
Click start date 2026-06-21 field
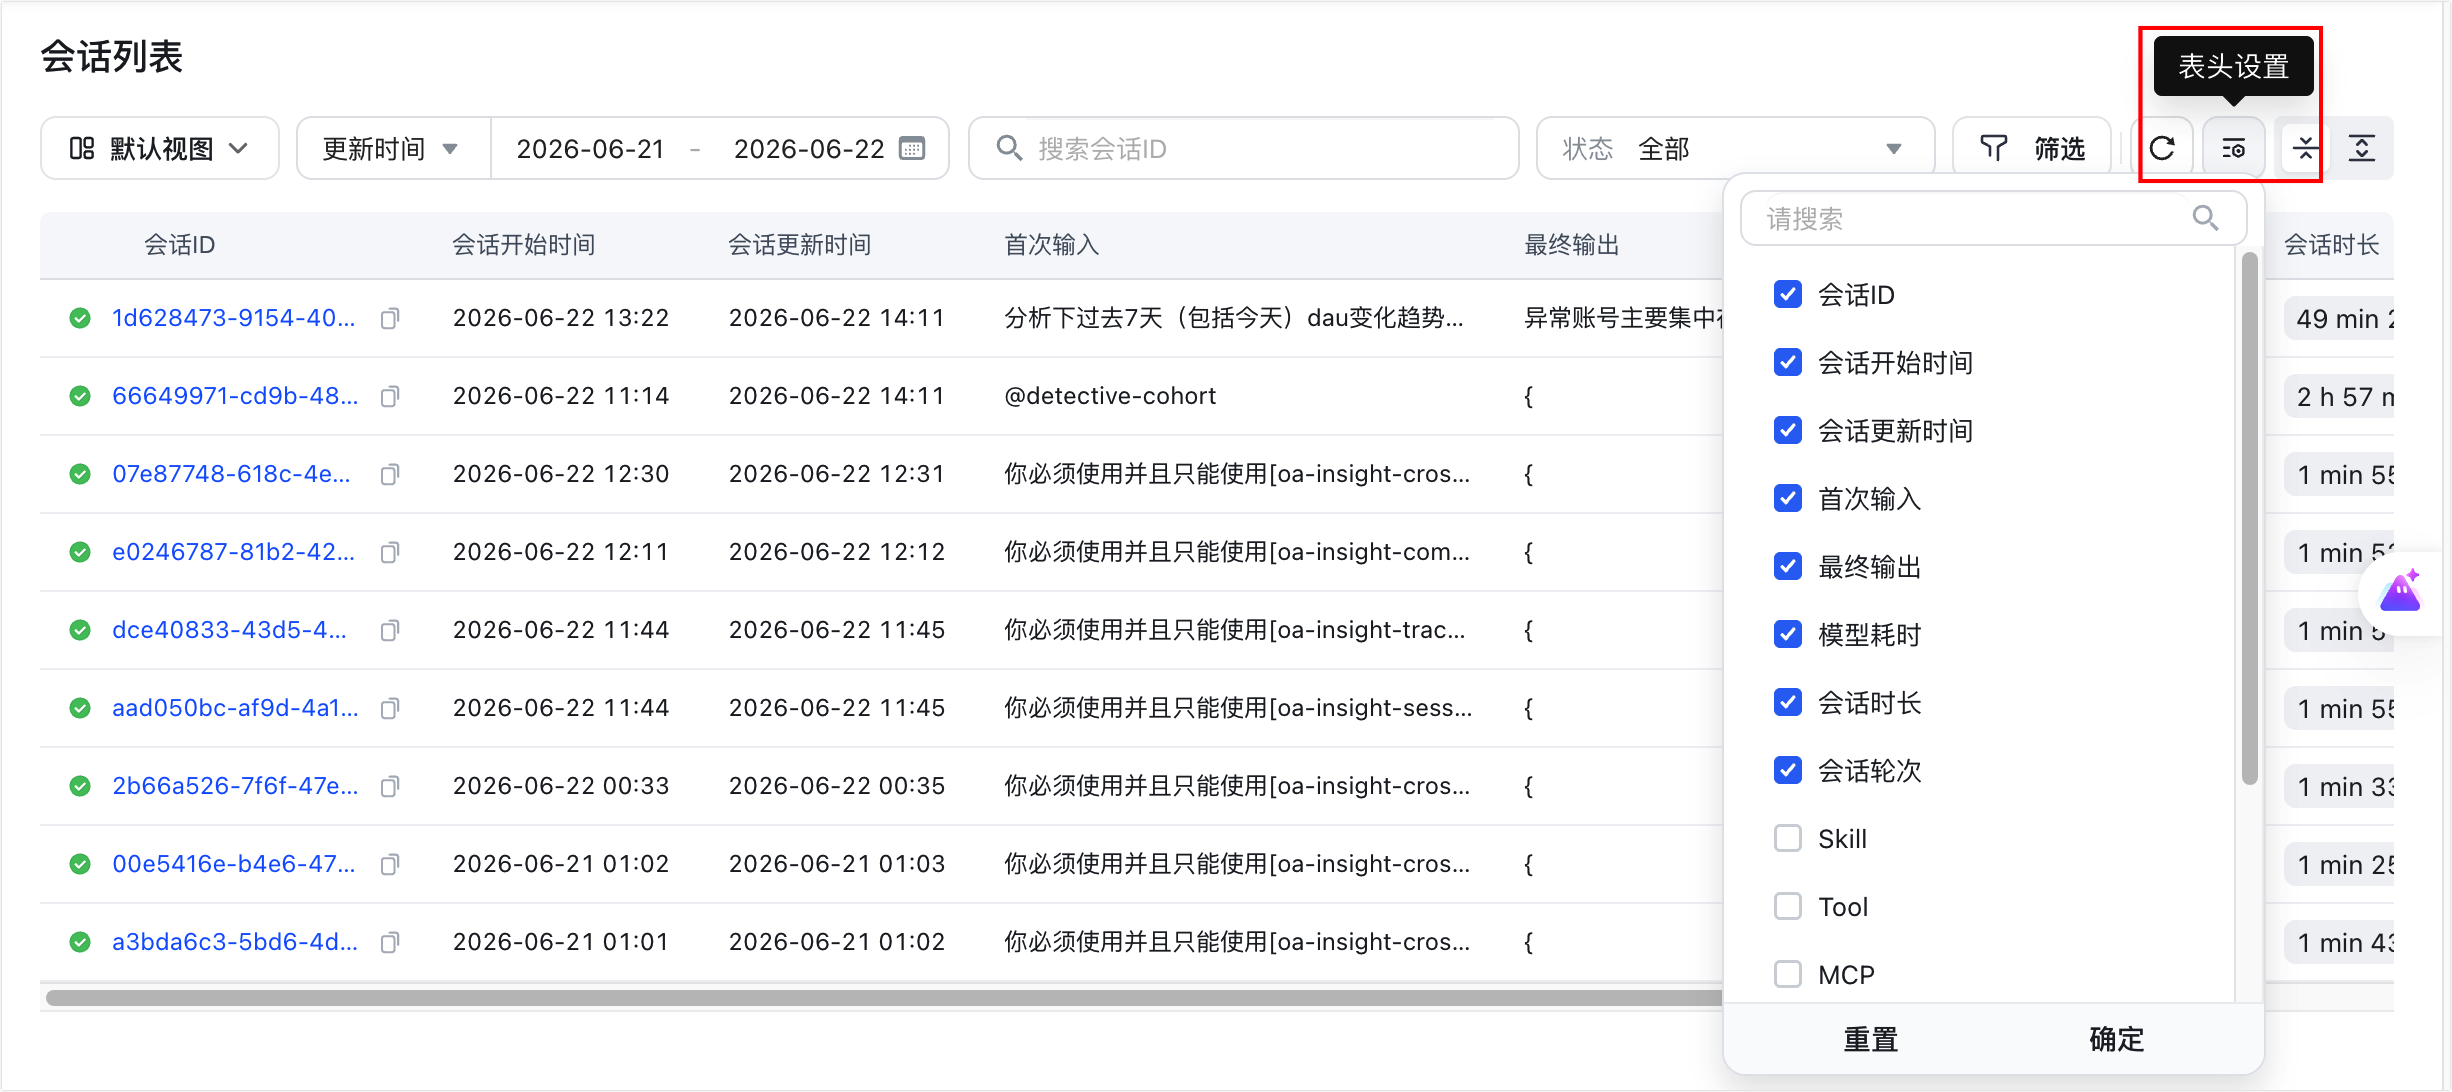[x=591, y=149]
